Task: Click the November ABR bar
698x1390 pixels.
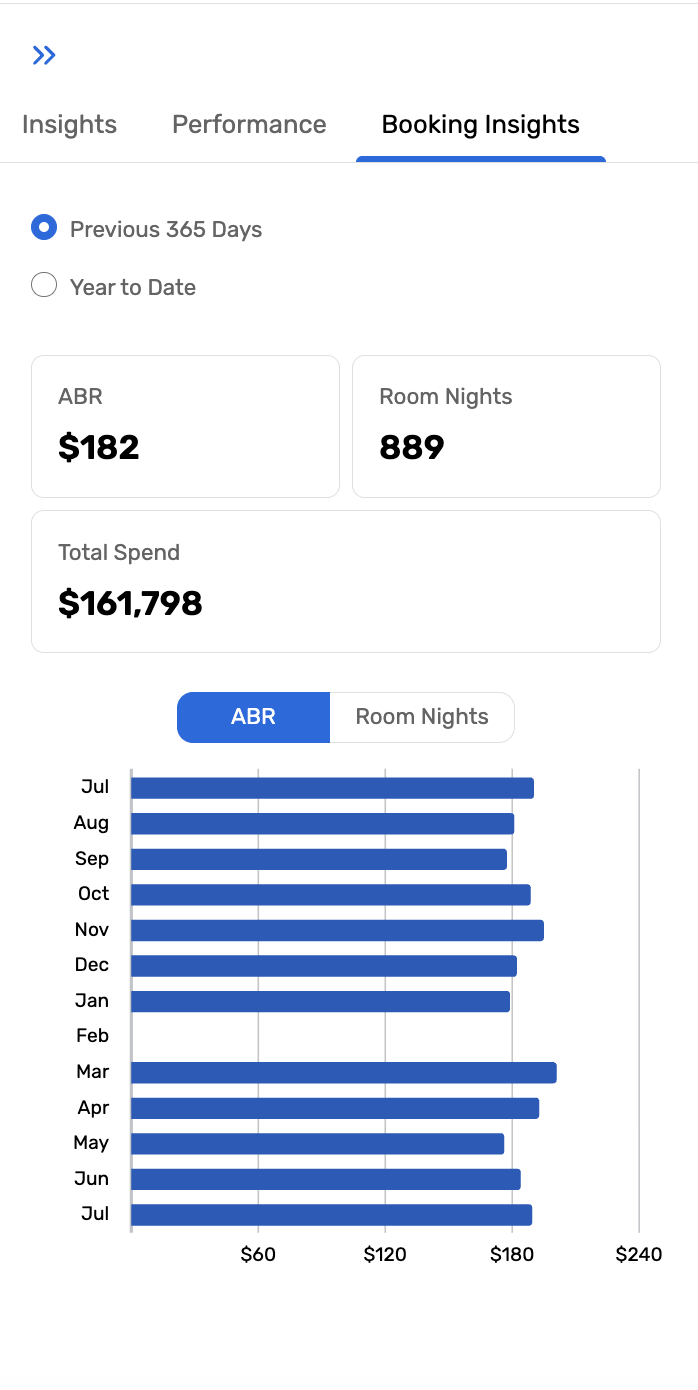Action: tap(338, 930)
